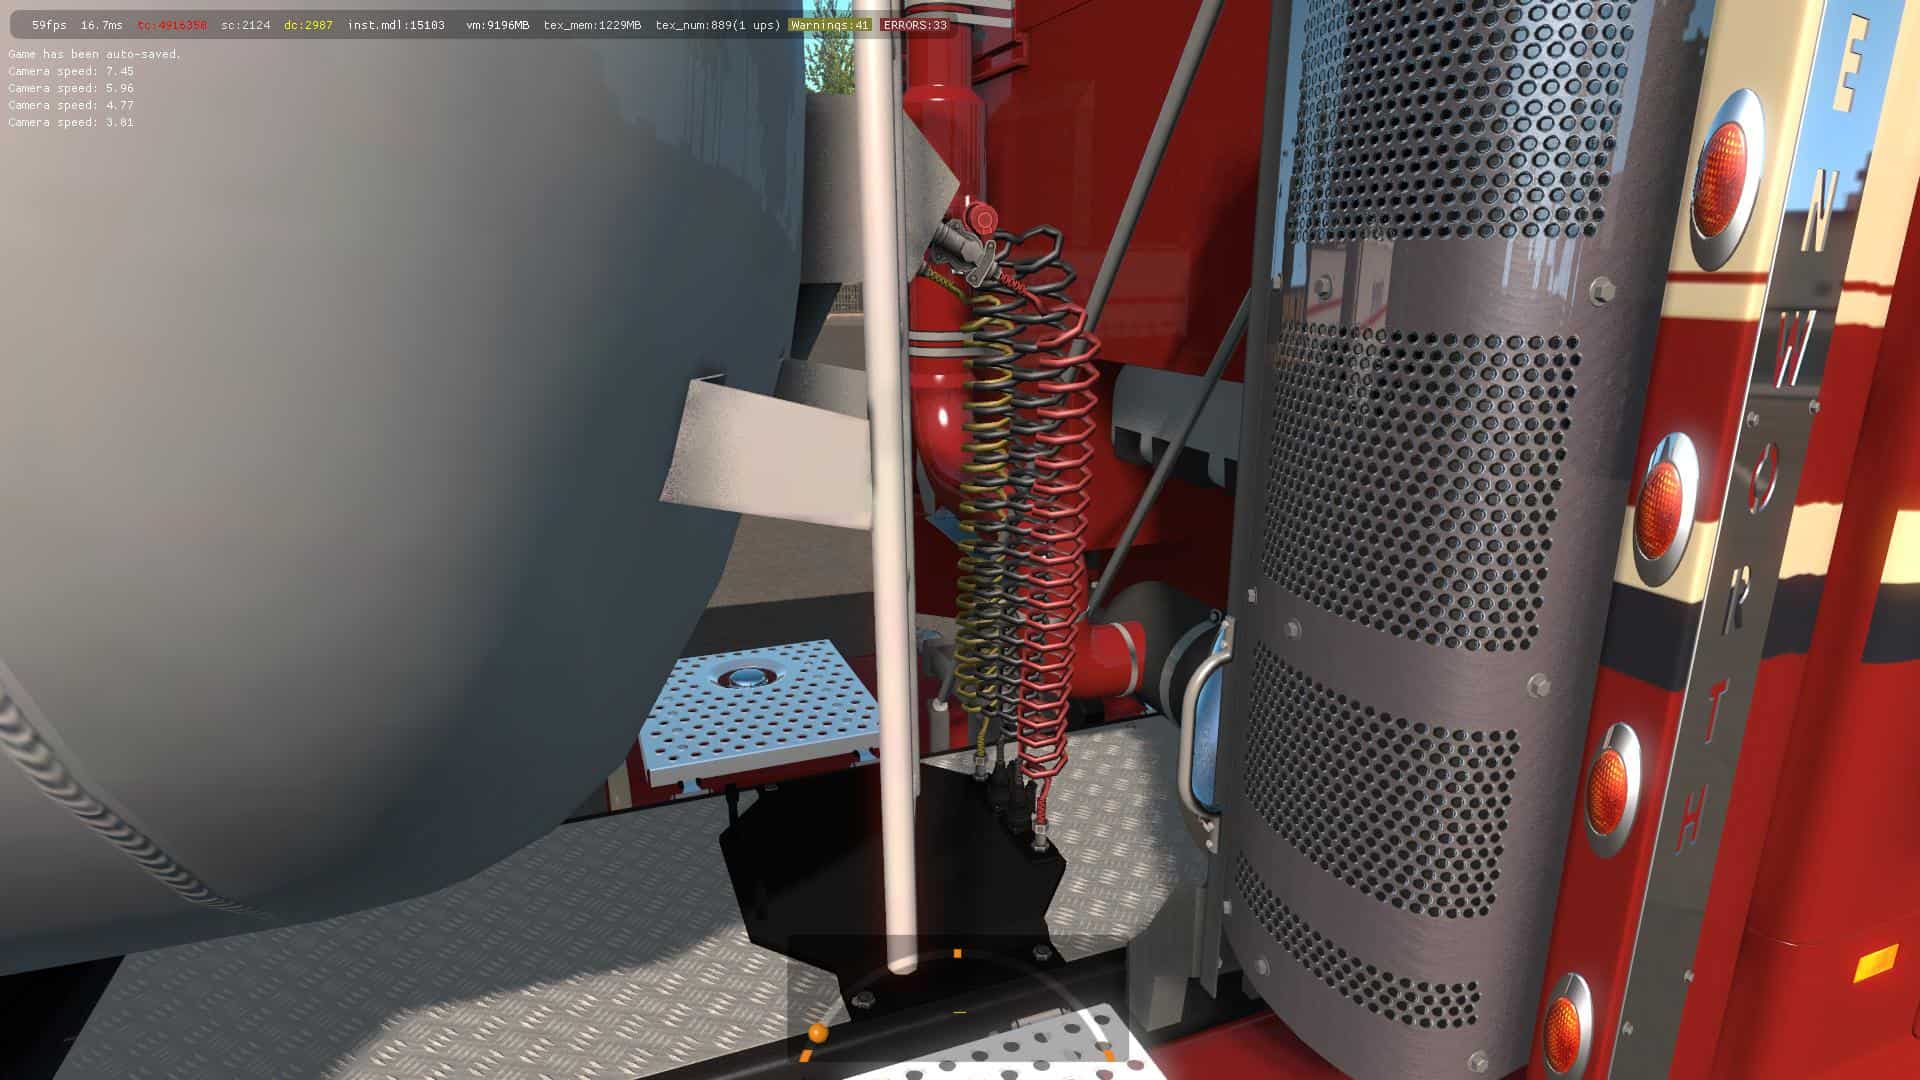1920x1080 pixels.
Task: Click the orange ball gauge needle indicator
Action: (818, 1032)
